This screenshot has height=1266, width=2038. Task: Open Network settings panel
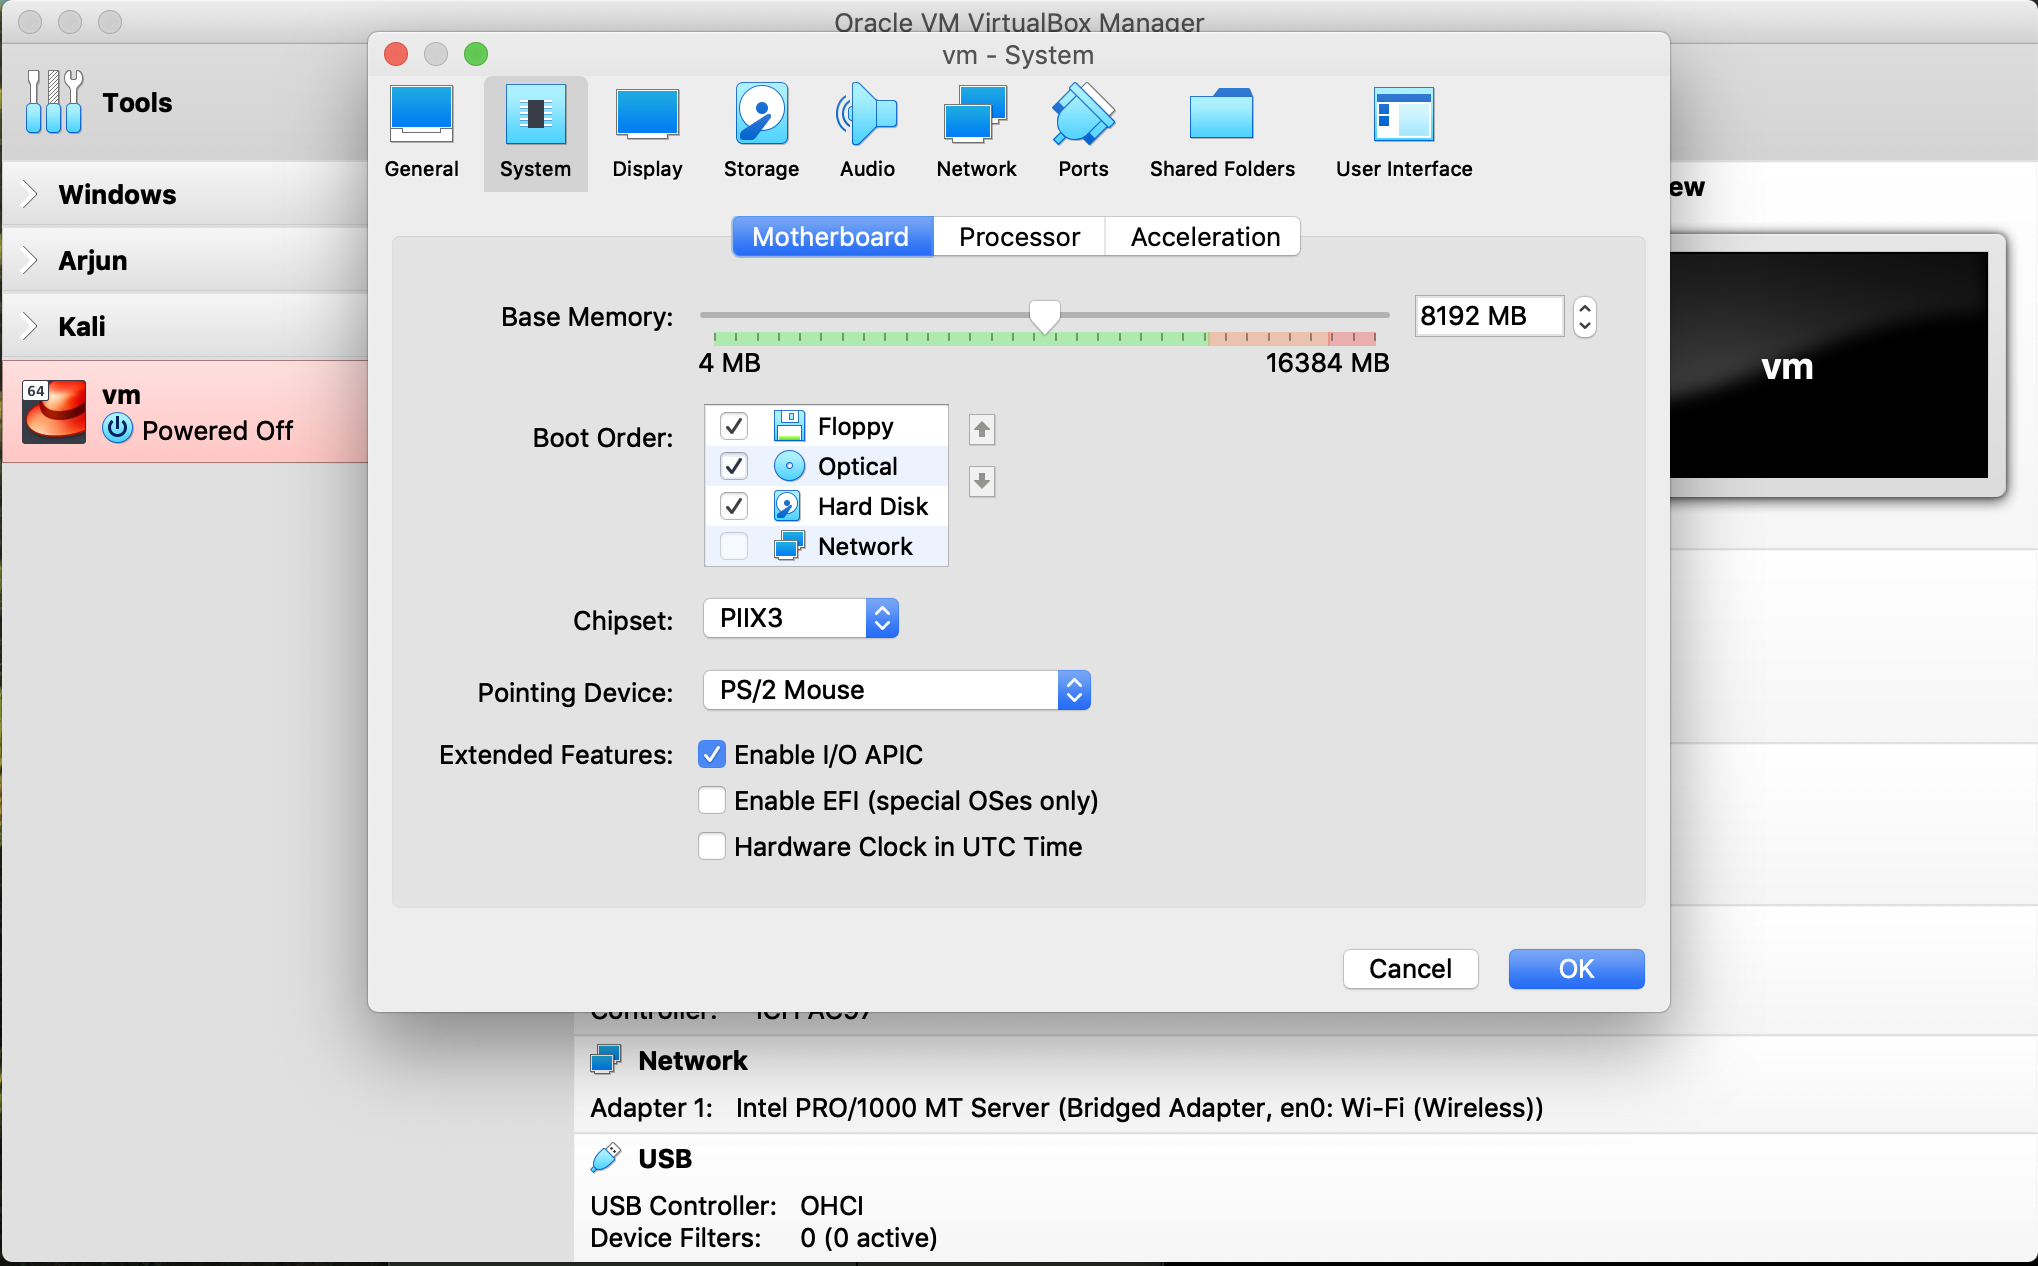click(975, 127)
